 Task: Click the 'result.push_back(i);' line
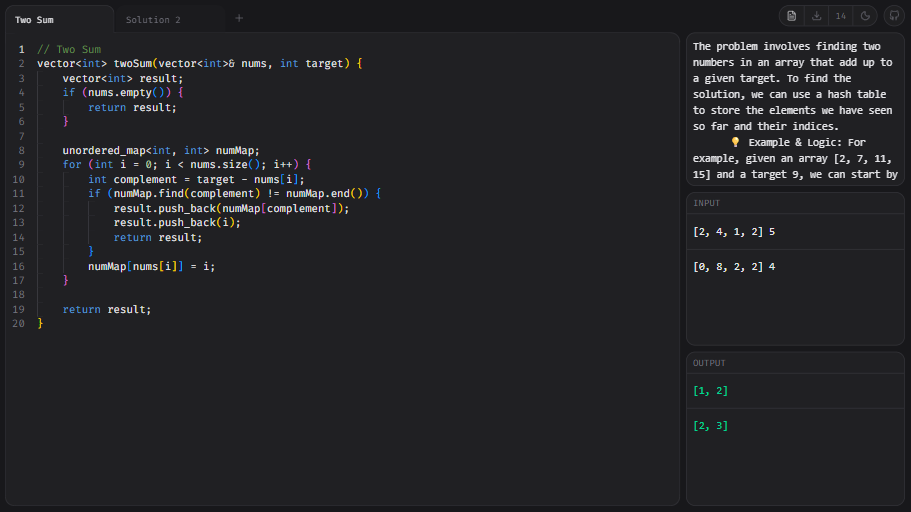point(177,223)
